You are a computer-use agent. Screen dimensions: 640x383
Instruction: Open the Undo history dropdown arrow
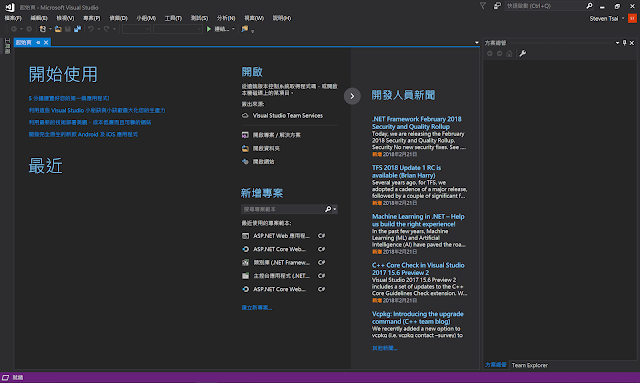pos(98,29)
